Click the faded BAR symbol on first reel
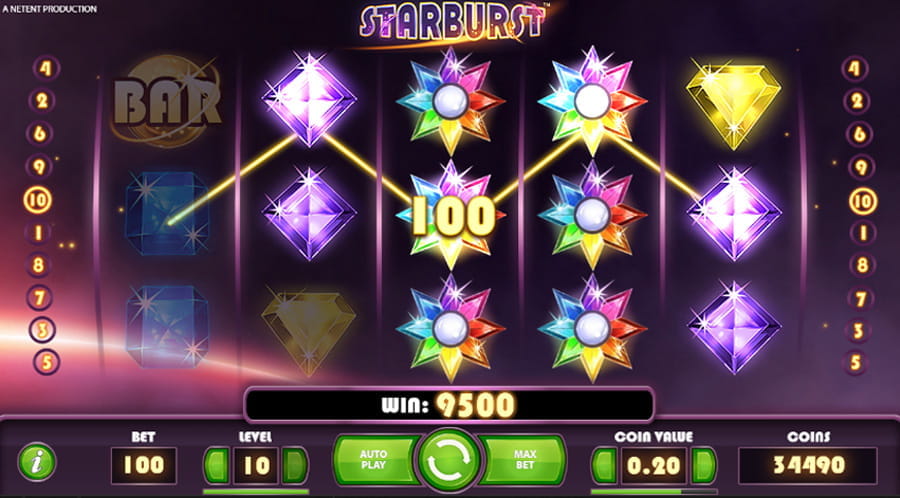Screen dimensions: 900x498 pos(166,102)
